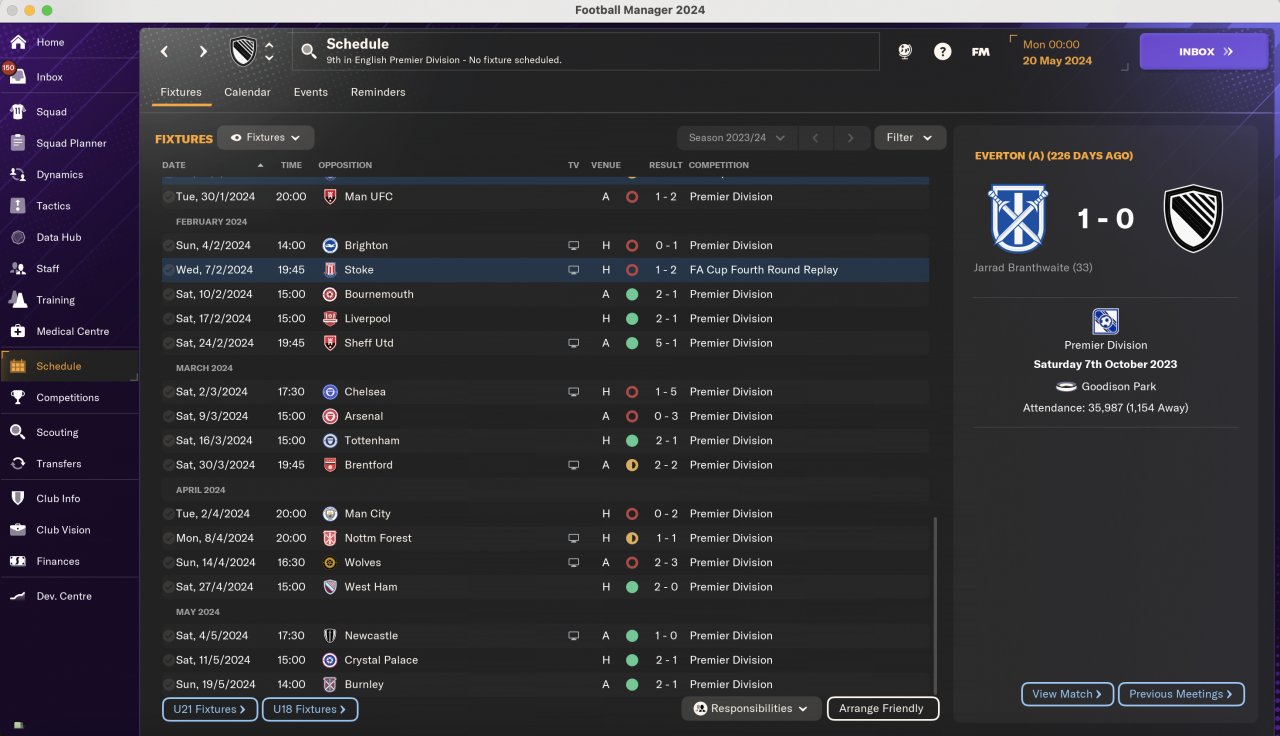Click the world globe icon in header
This screenshot has width=1280, height=736.
click(905, 51)
